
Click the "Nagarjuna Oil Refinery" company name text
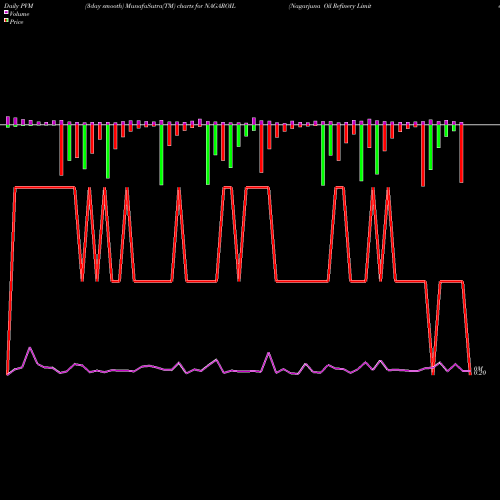(x=322, y=6)
